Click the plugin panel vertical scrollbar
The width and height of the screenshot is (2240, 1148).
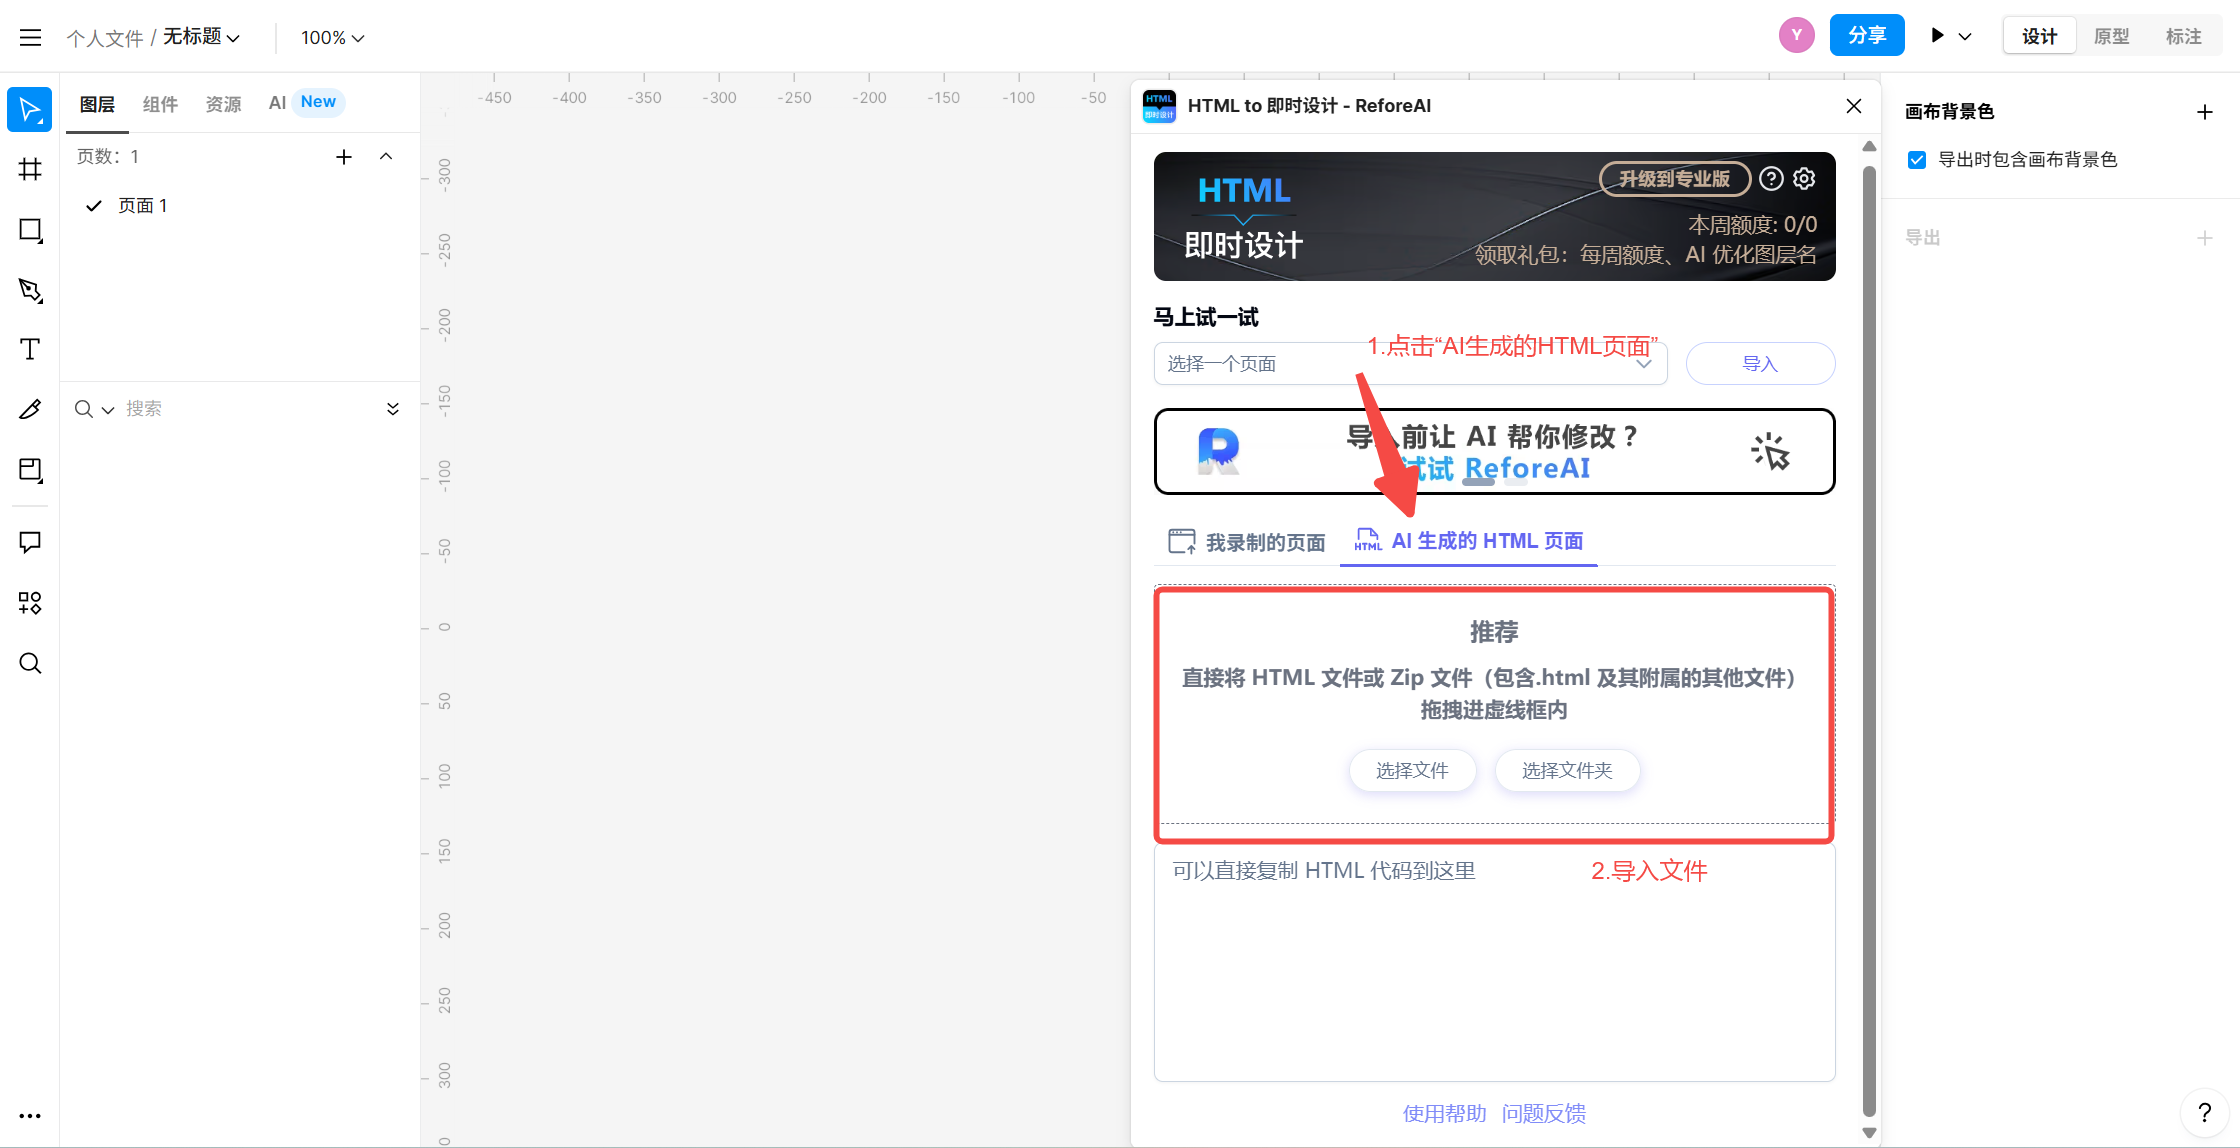1869,640
